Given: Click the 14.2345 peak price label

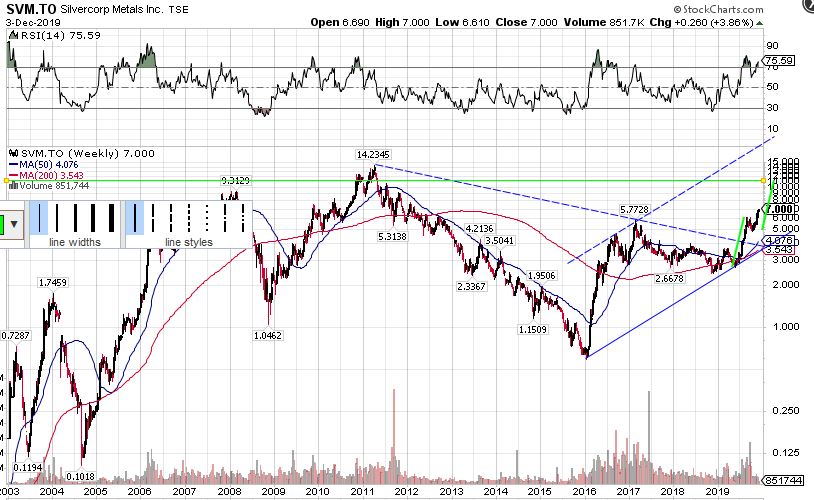Looking at the screenshot, I should 373,154.
